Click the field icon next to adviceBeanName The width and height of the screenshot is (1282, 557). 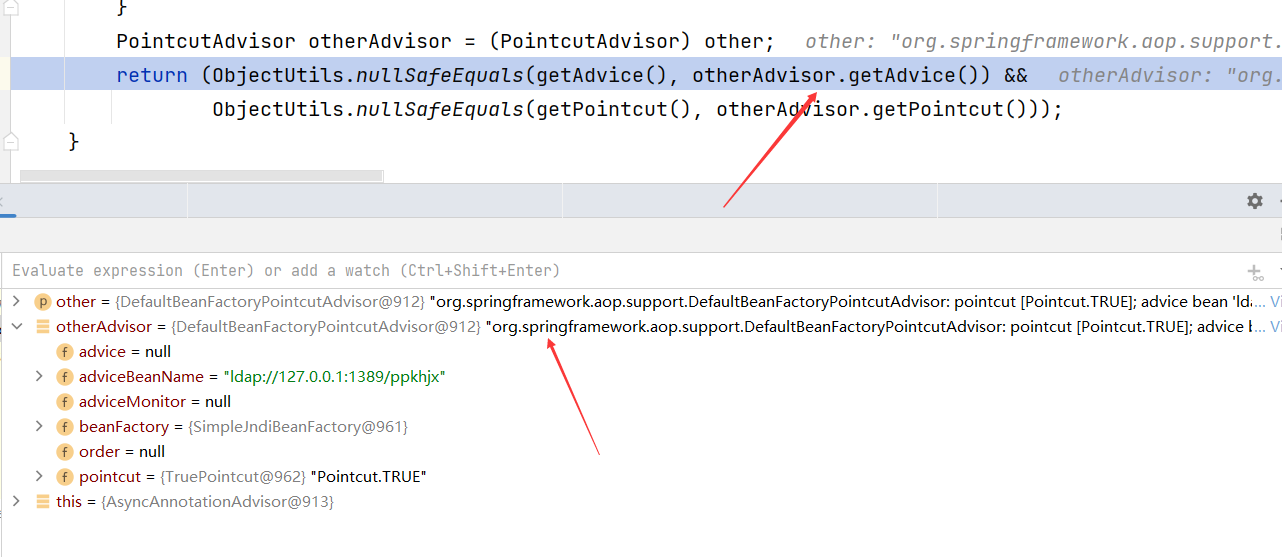65,376
